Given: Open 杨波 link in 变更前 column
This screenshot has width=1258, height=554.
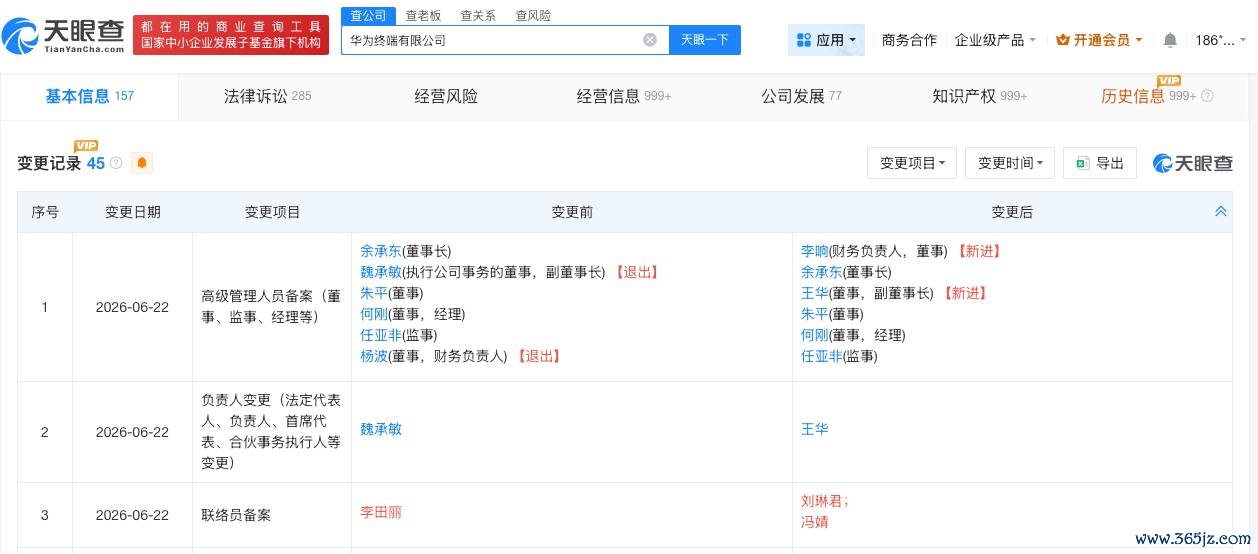Looking at the screenshot, I should pyautogui.click(x=374, y=356).
